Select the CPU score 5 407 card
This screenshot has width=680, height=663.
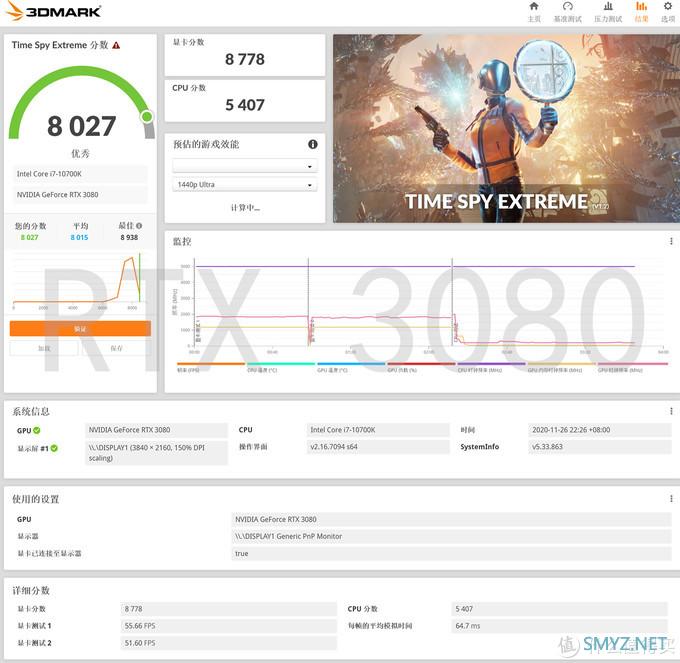(245, 101)
